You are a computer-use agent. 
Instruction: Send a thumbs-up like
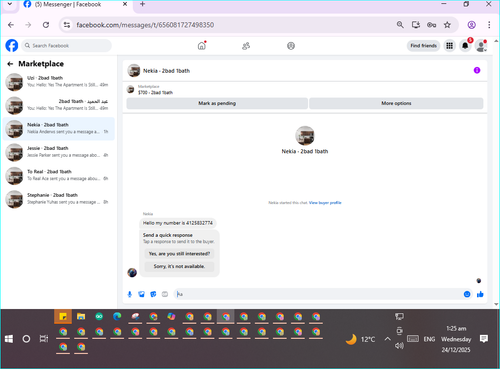[x=480, y=294]
